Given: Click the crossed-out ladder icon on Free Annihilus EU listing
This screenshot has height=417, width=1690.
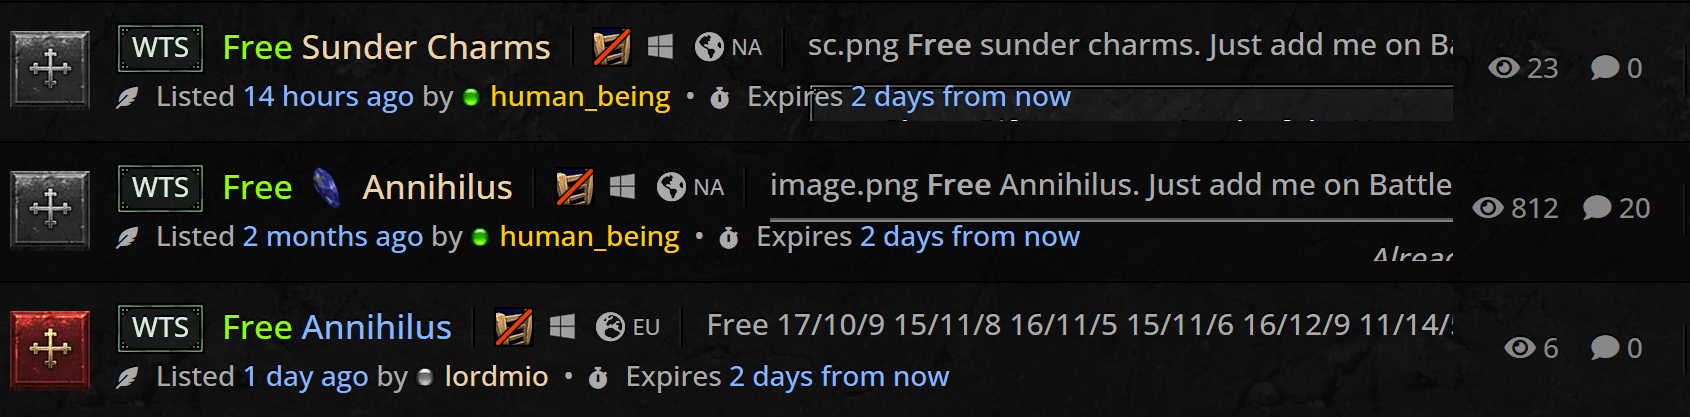Looking at the screenshot, I should coord(514,327).
